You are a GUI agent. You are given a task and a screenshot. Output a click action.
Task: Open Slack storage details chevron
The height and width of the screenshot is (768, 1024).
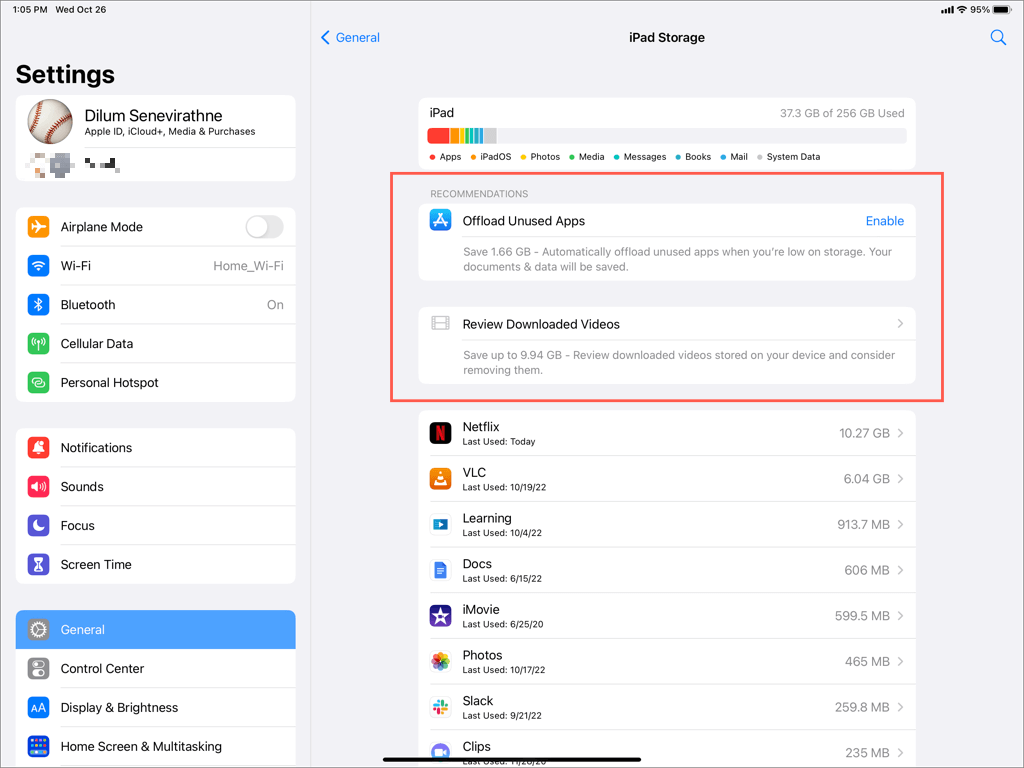click(x=900, y=707)
